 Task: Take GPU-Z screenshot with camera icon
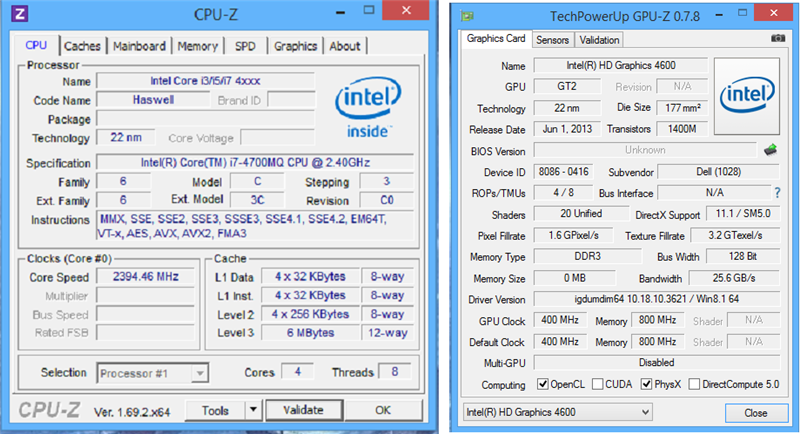coord(778,38)
